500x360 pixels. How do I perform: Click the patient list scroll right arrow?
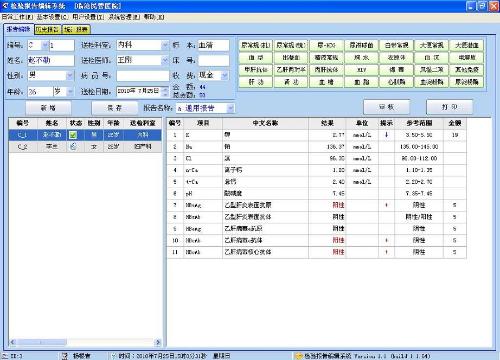point(158,342)
